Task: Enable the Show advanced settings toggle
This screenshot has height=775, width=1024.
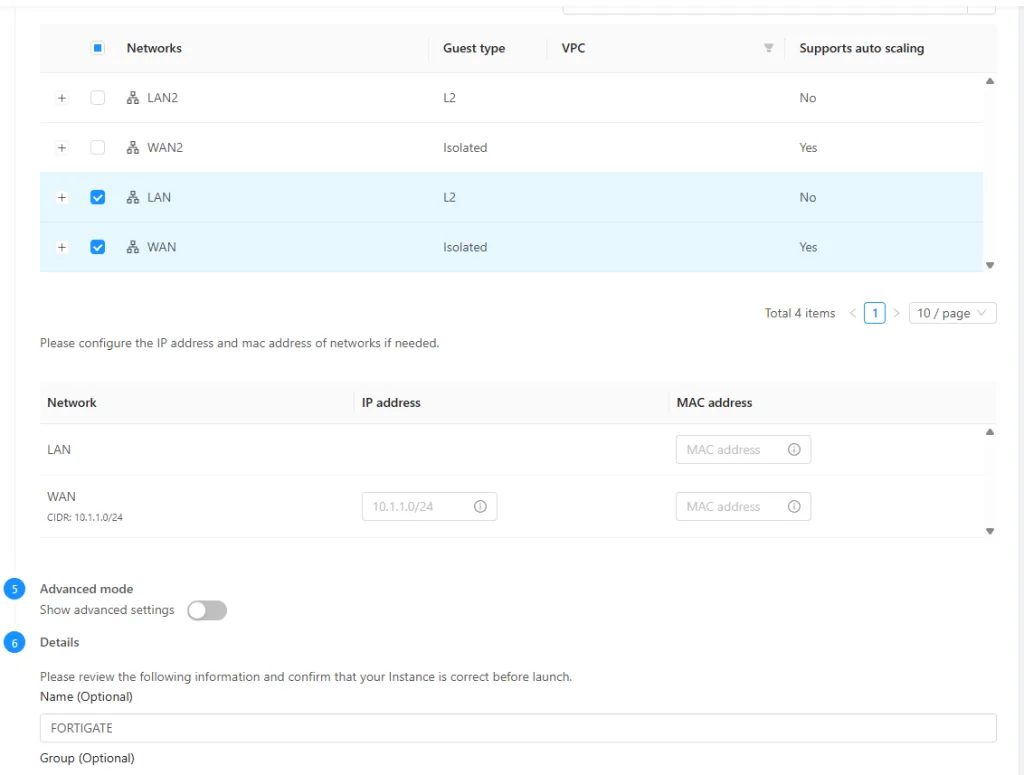Action: pyautogui.click(x=207, y=610)
